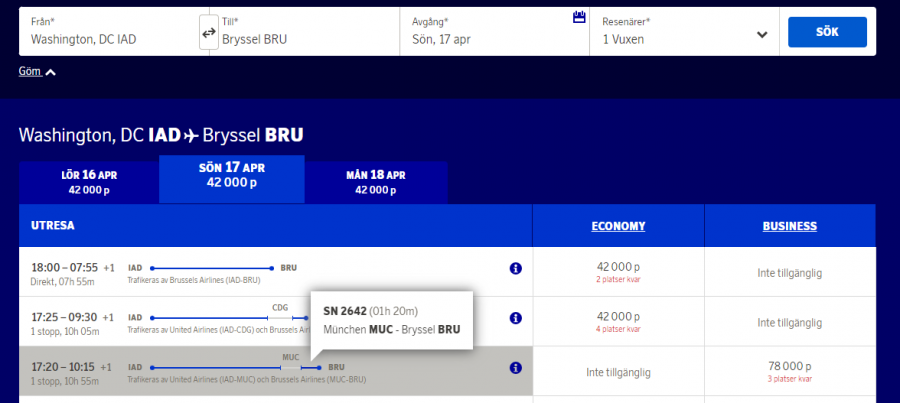The image size is (900, 403).
Task: Select the Sön 17 Apr date tab
Action: tap(231, 175)
